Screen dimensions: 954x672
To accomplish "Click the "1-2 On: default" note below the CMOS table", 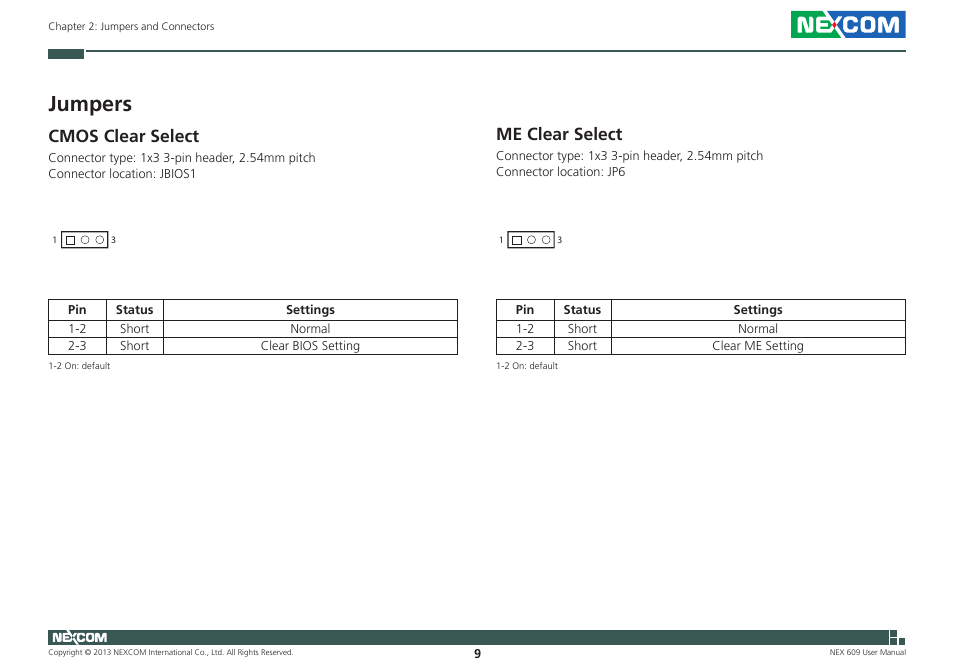I will pyautogui.click(x=79, y=366).
